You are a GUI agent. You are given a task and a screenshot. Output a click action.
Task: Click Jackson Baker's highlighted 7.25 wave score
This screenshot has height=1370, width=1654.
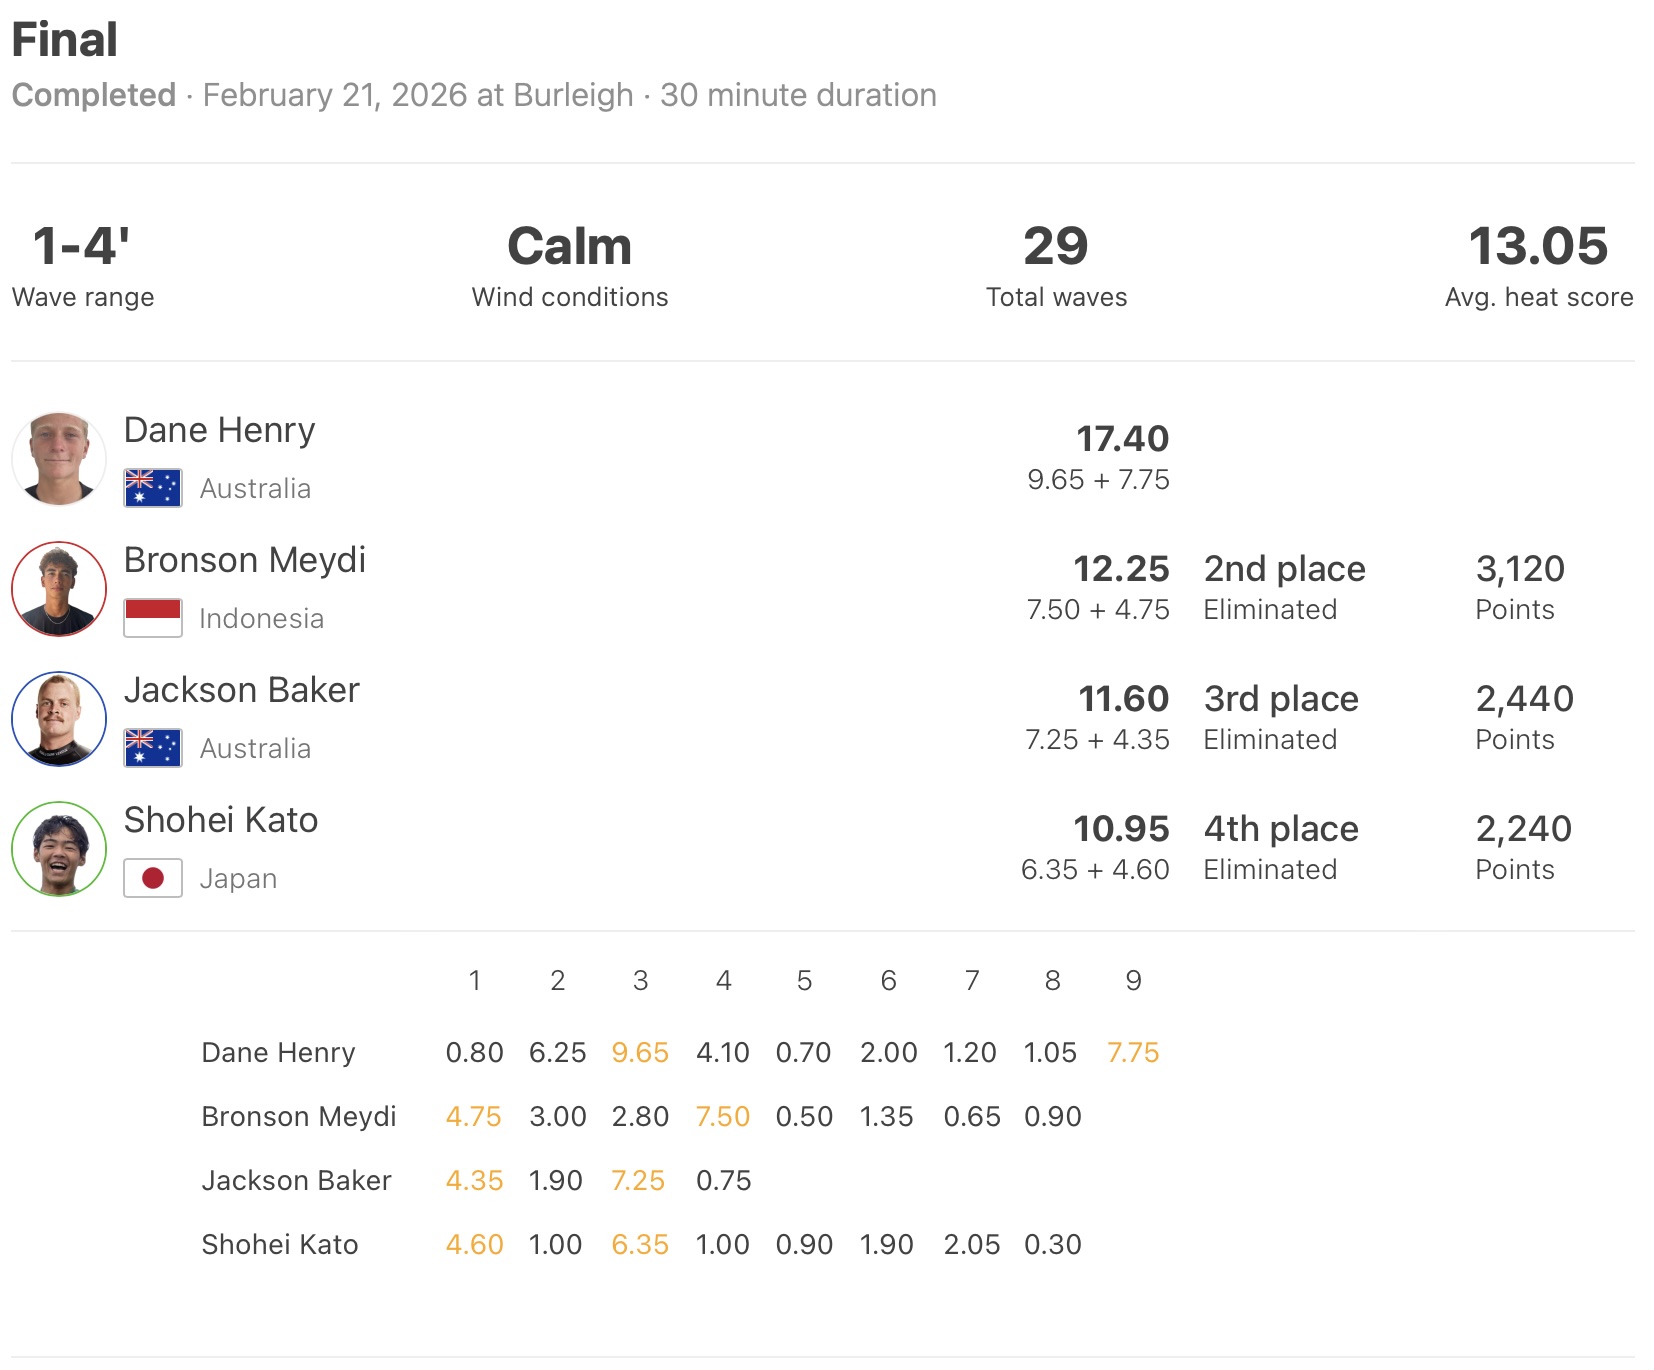638,1181
